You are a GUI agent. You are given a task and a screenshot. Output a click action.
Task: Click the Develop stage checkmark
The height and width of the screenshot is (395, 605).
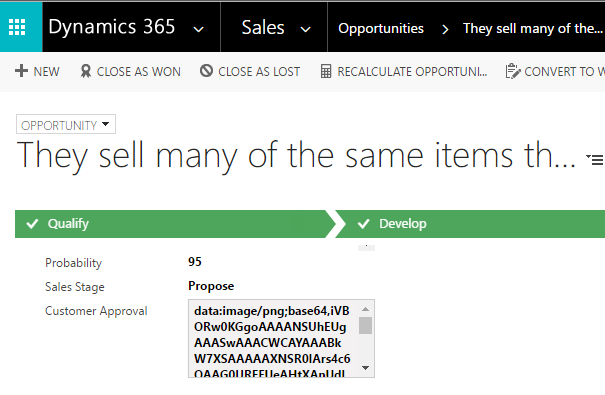click(x=363, y=224)
